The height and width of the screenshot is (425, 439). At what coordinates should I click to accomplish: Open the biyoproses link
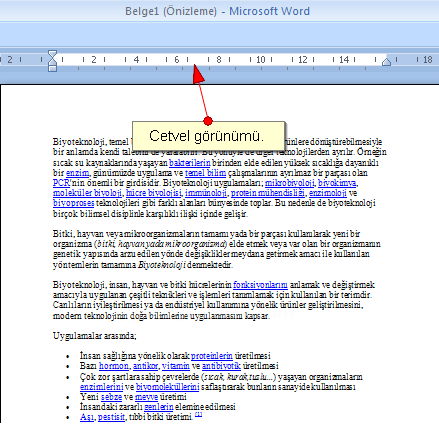[x=73, y=203]
